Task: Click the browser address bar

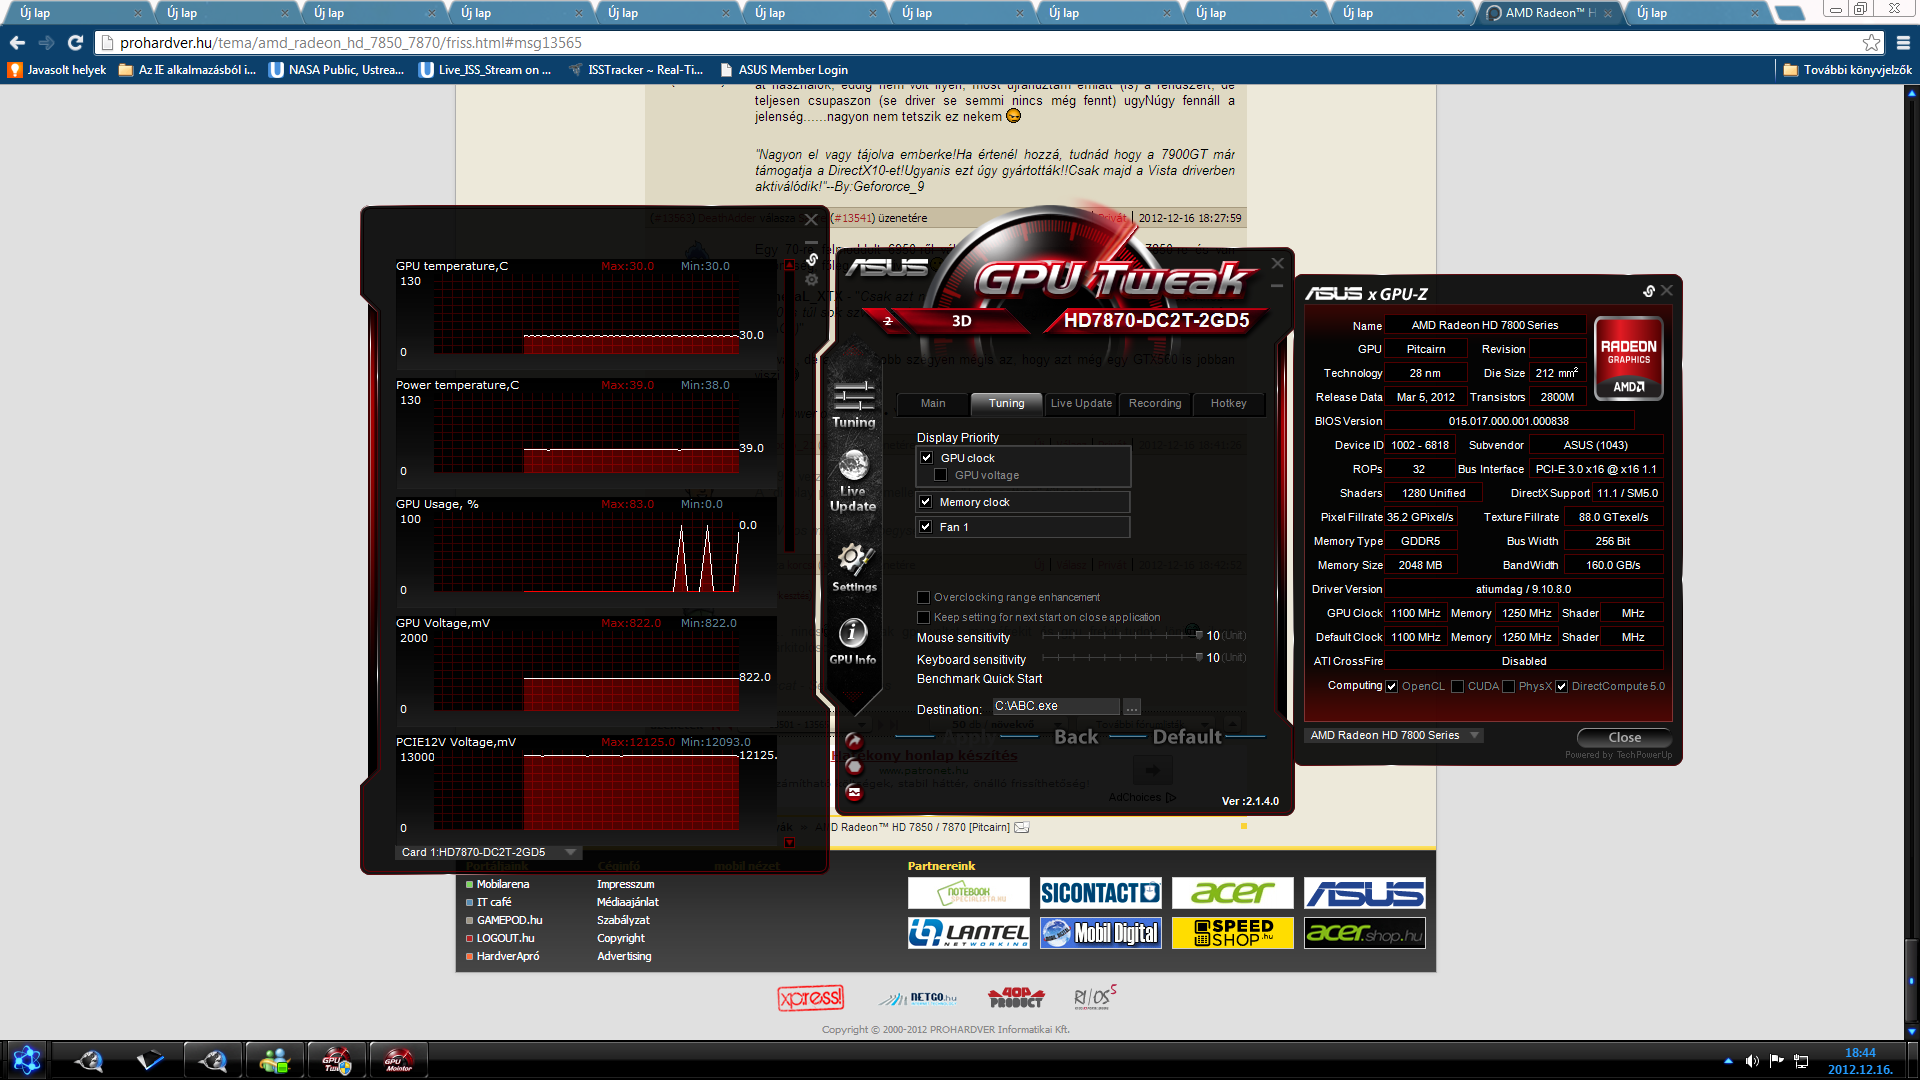Action: coord(980,43)
